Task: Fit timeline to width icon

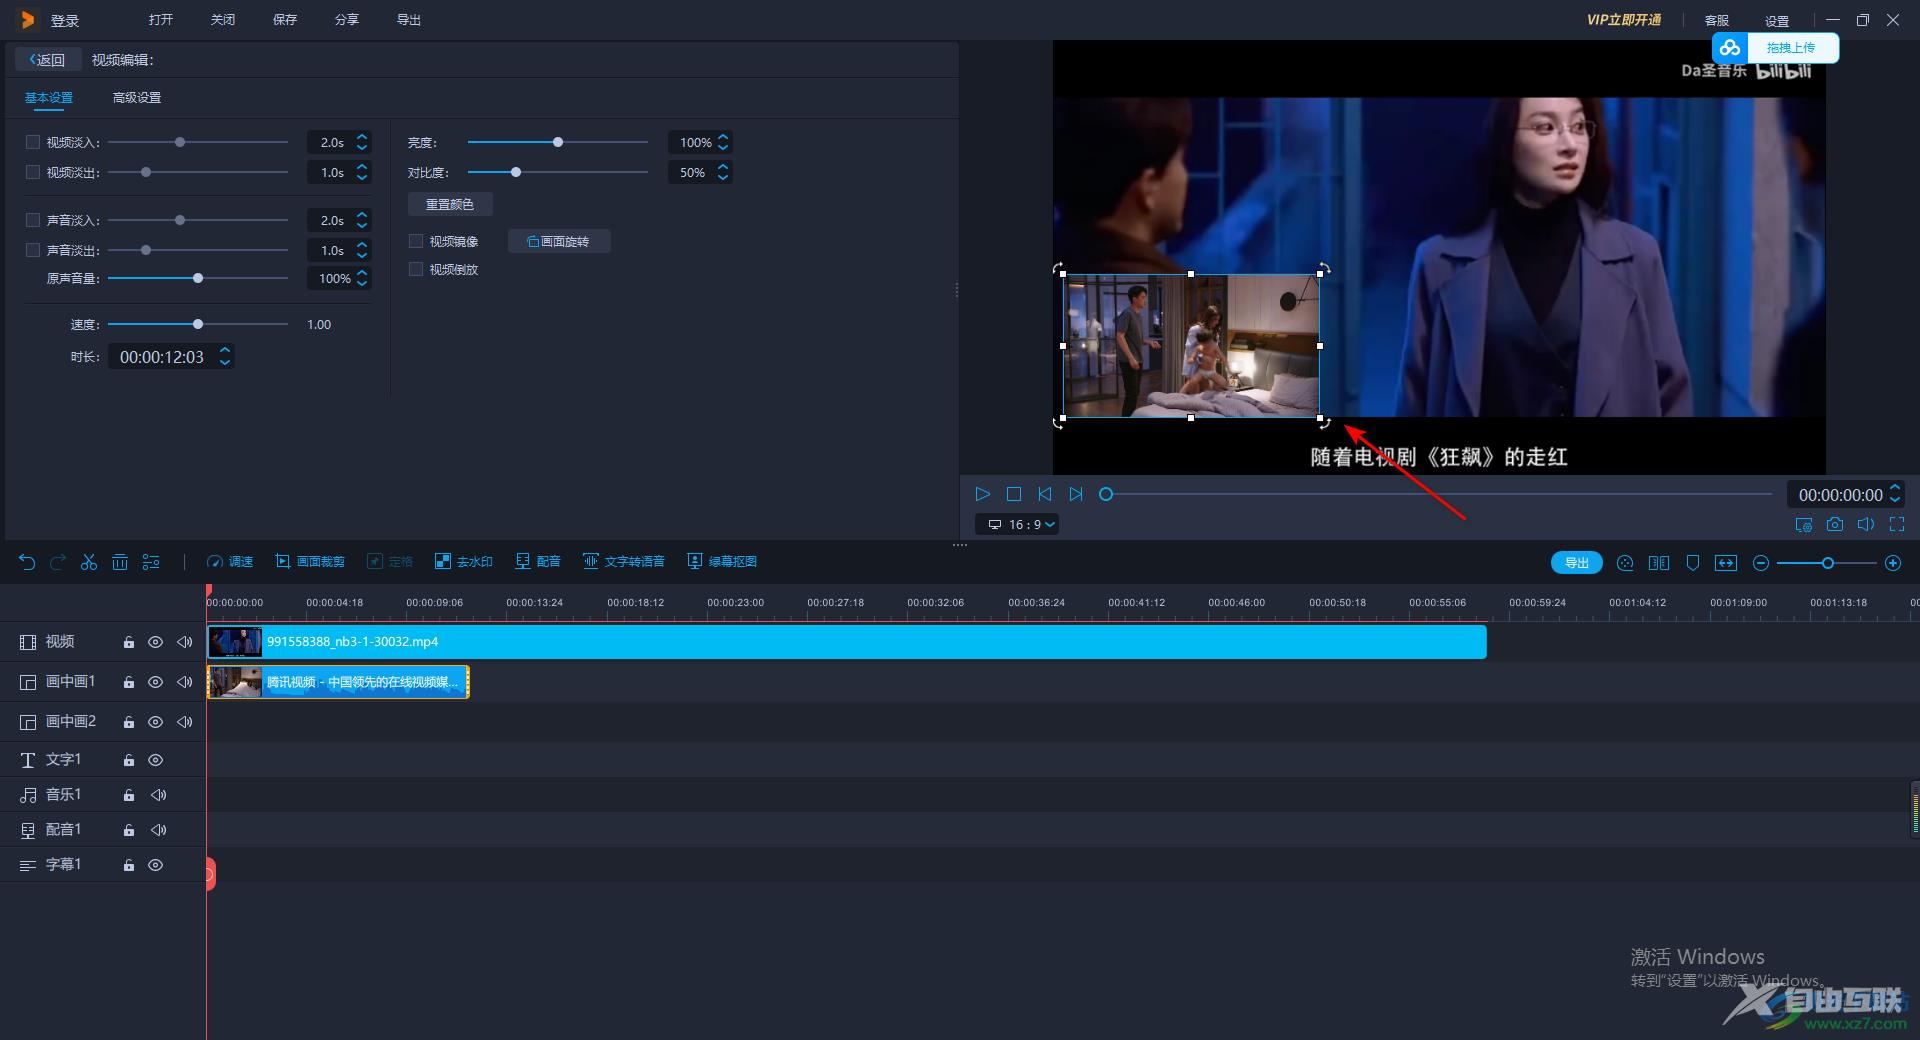Action: (1726, 563)
